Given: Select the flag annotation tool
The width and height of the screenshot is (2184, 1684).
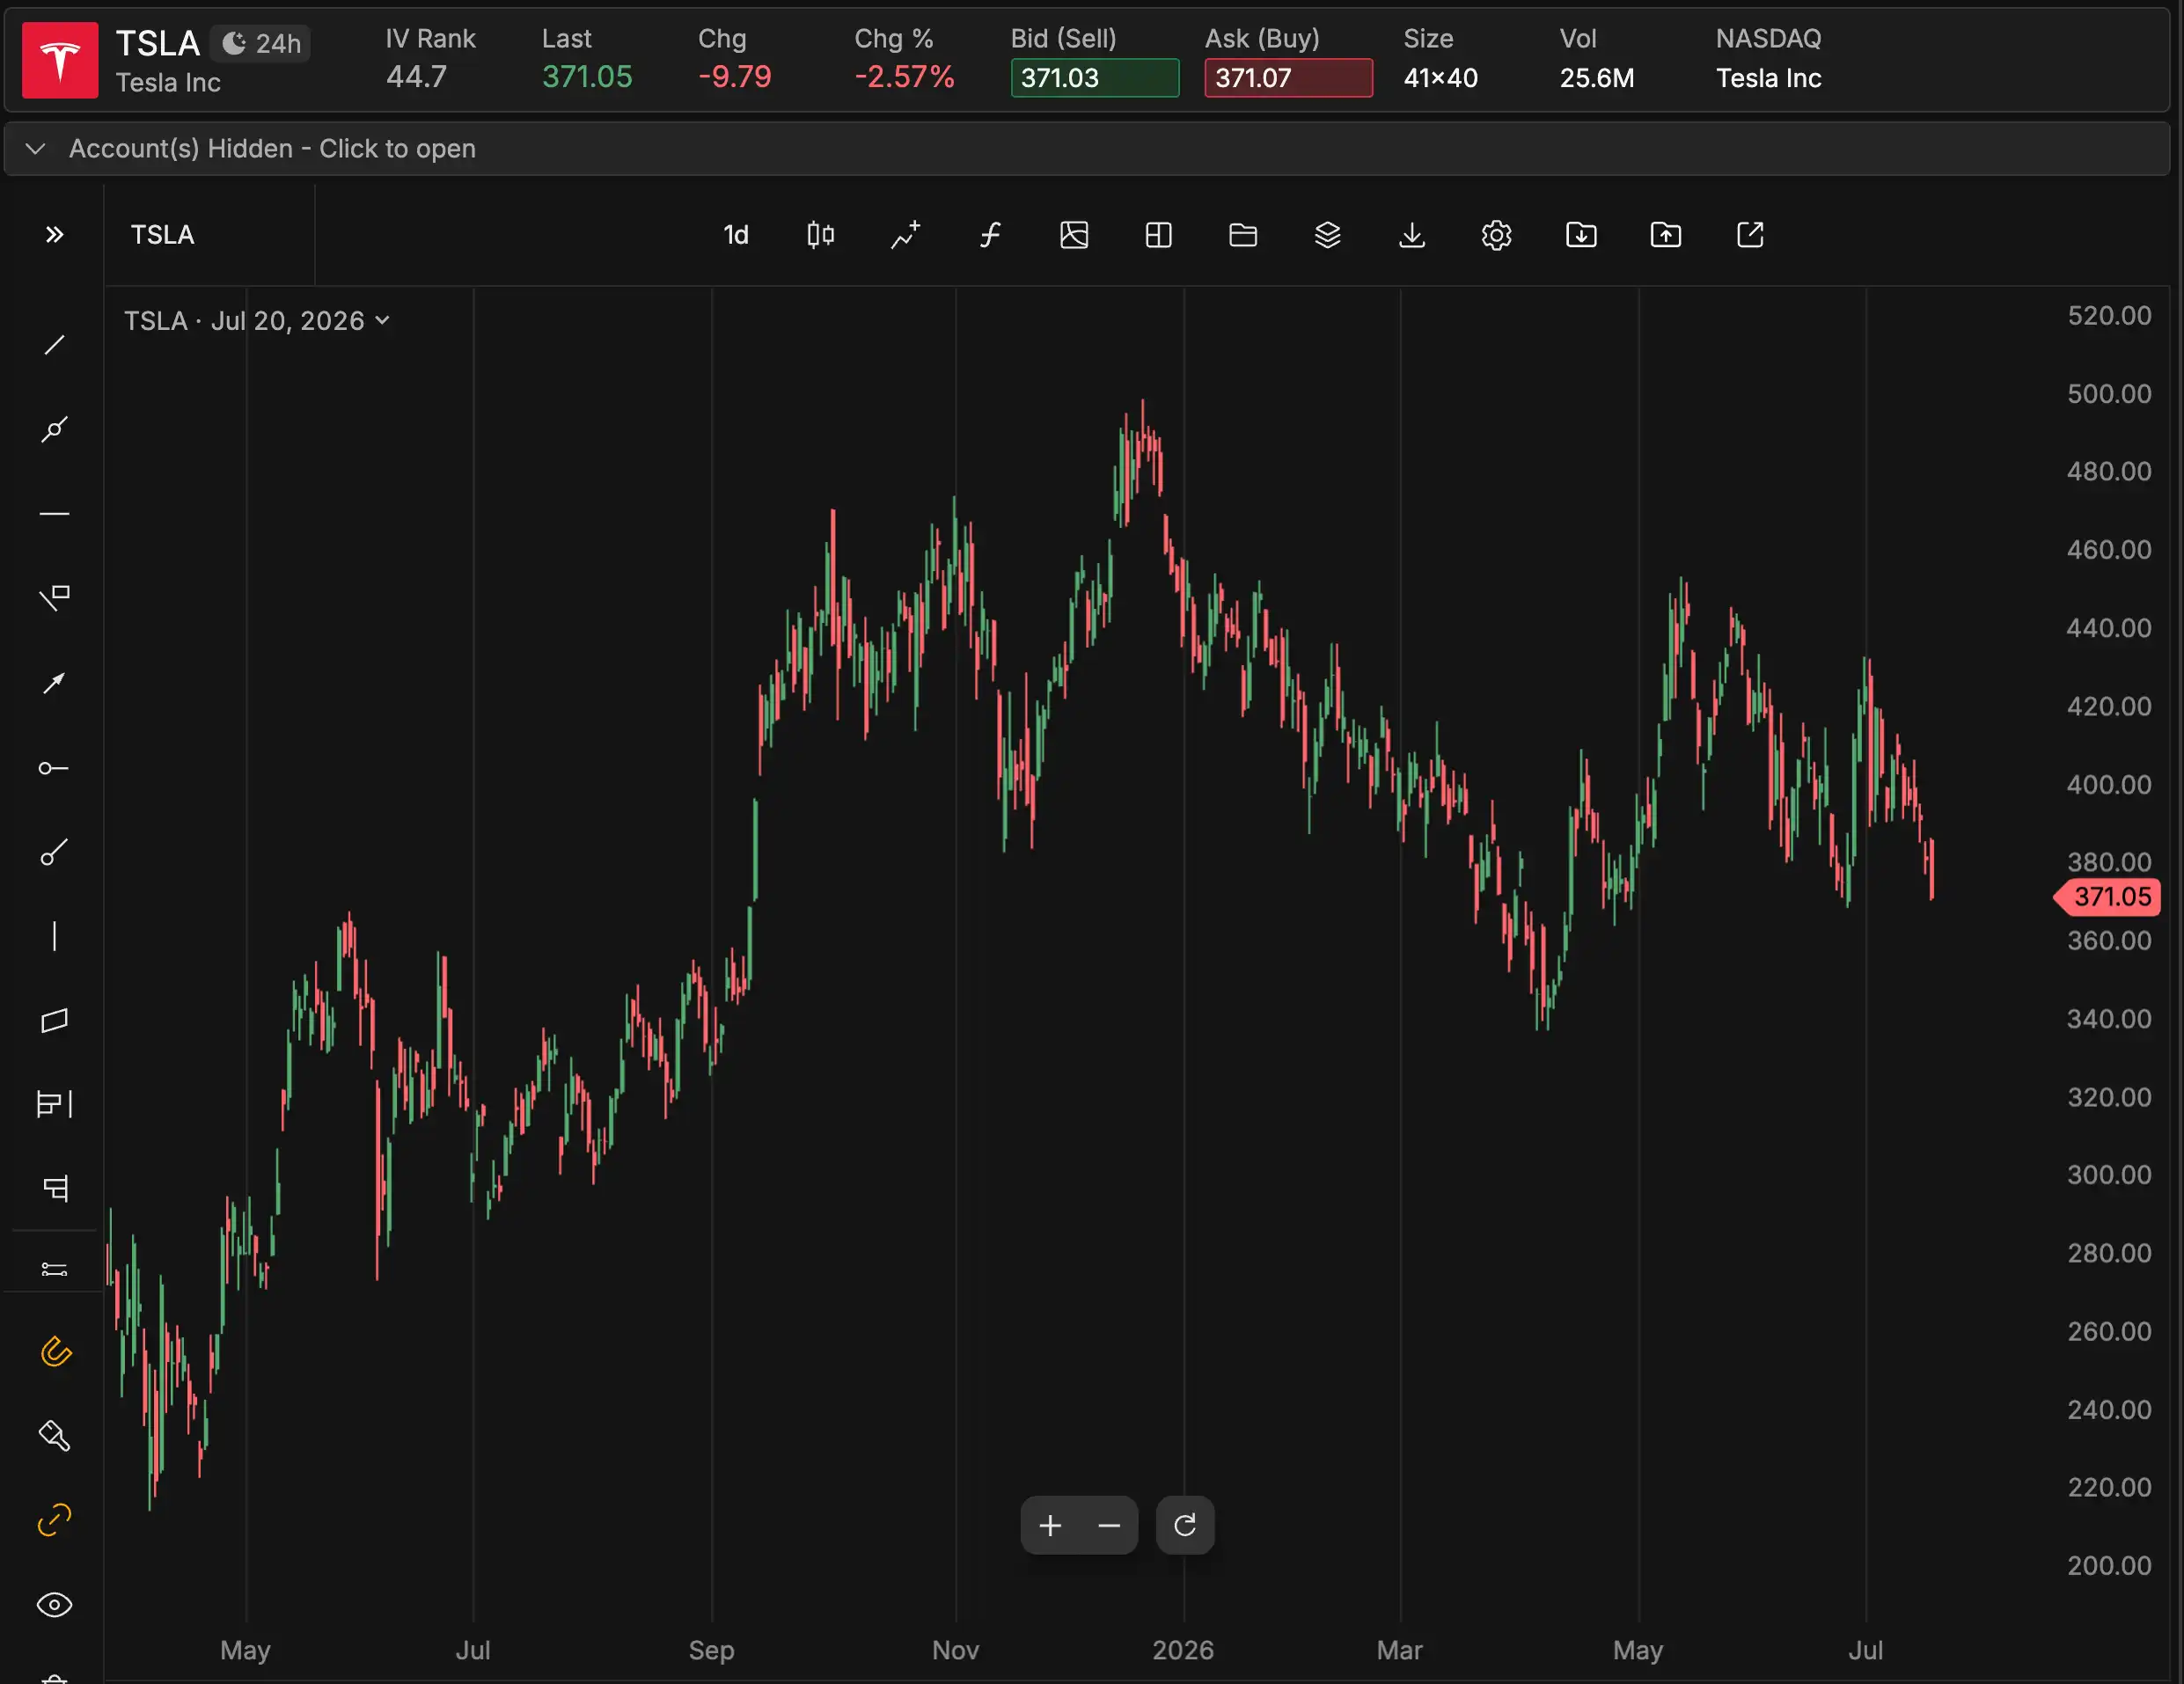Looking at the screenshot, I should (x=54, y=598).
